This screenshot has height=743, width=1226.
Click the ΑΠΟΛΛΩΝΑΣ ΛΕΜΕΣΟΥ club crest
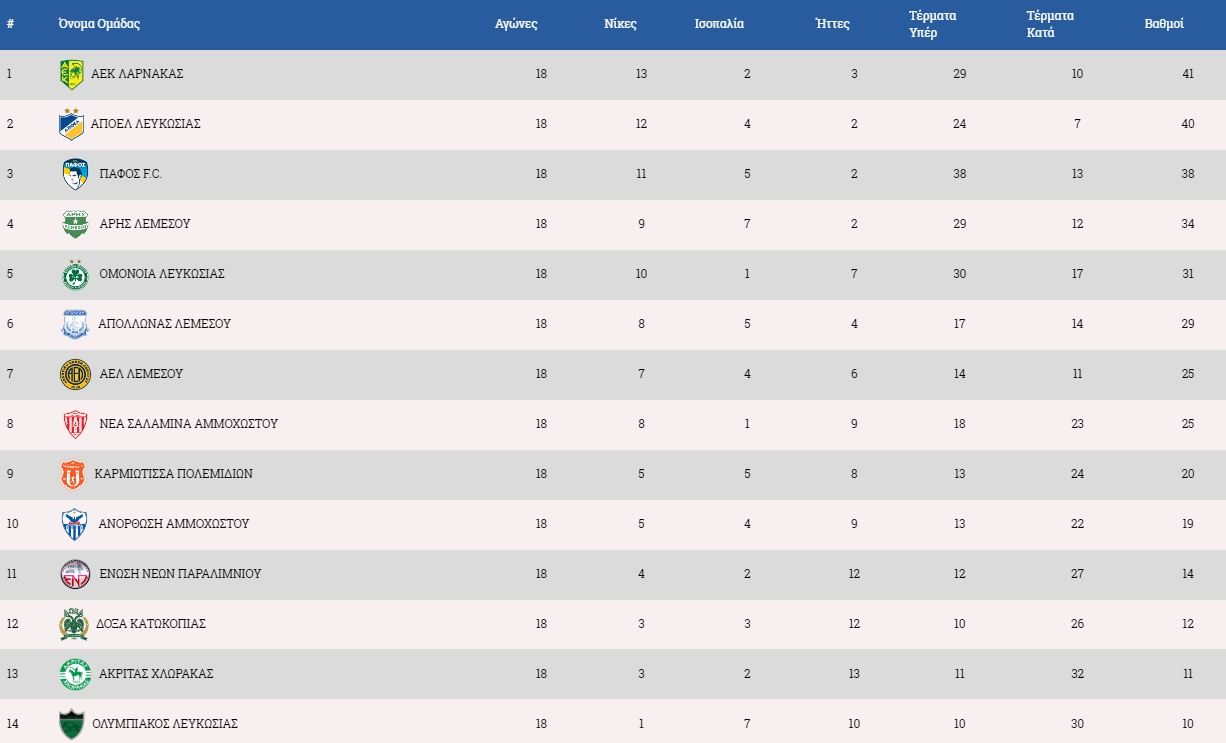tap(75, 324)
